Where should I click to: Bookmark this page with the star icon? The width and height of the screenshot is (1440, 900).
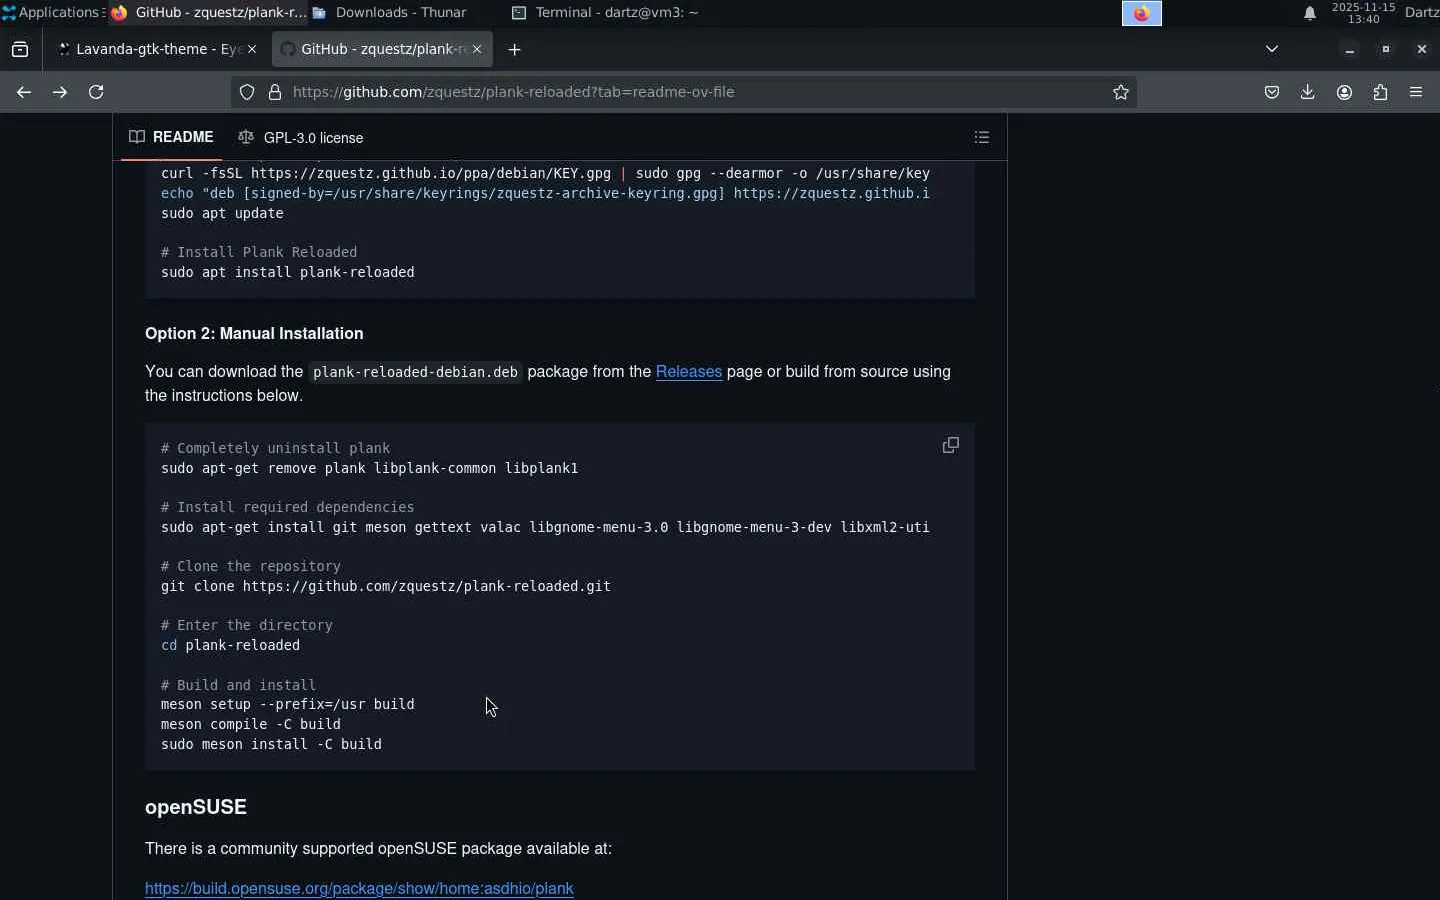[1121, 92]
